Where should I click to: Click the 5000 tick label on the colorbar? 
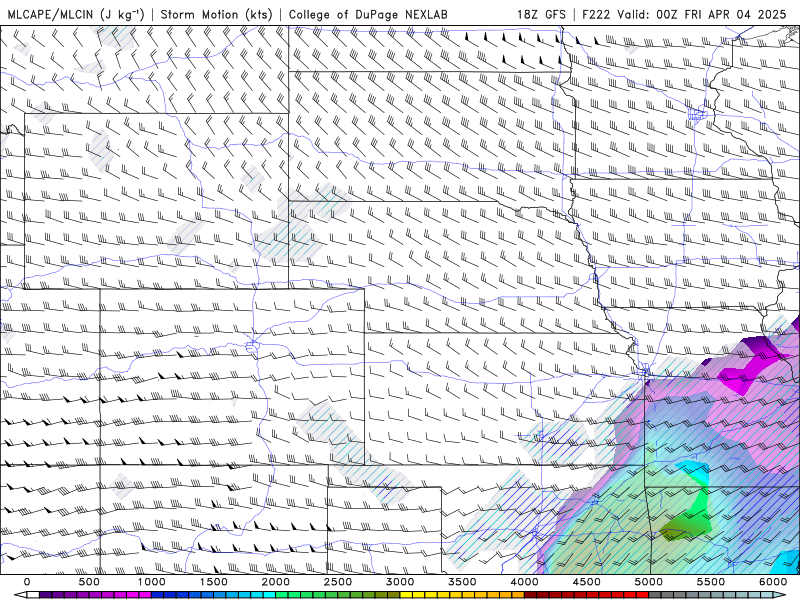click(648, 582)
